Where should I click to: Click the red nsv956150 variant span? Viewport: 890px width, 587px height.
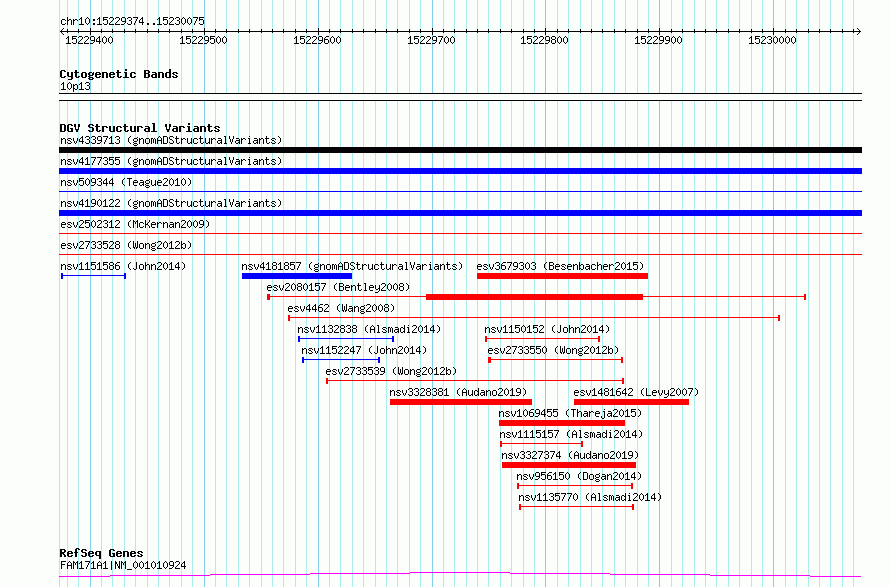click(x=575, y=486)
